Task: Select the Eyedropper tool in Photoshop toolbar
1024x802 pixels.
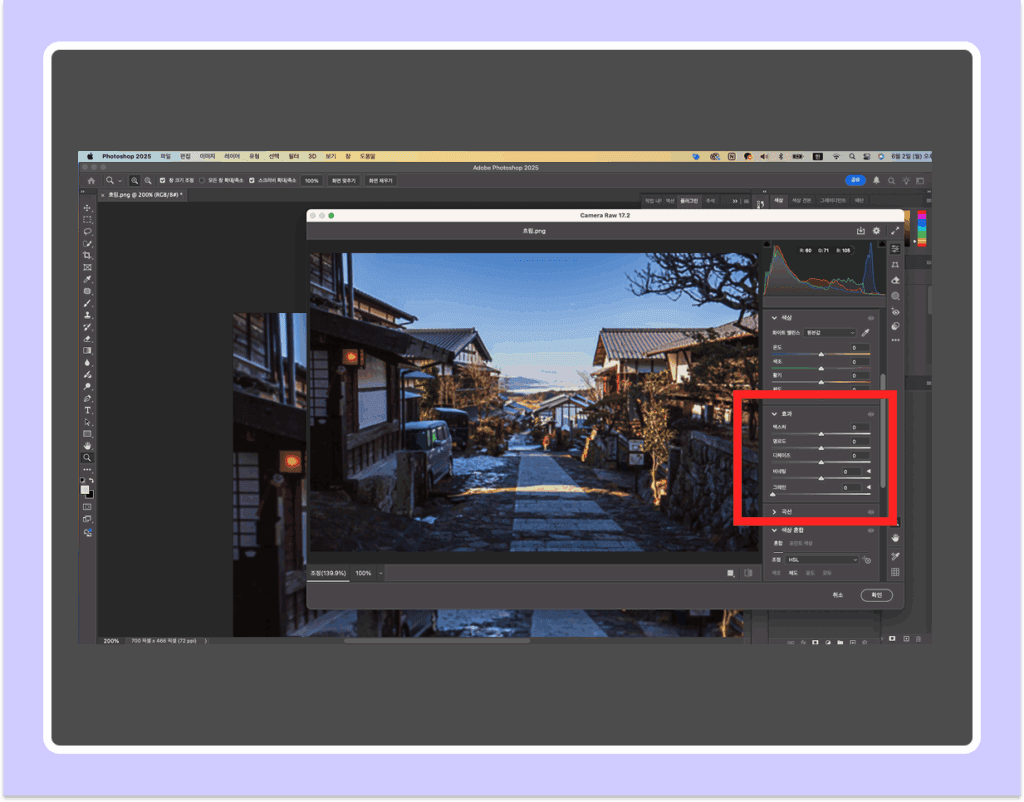Action: tap(87, 280)
